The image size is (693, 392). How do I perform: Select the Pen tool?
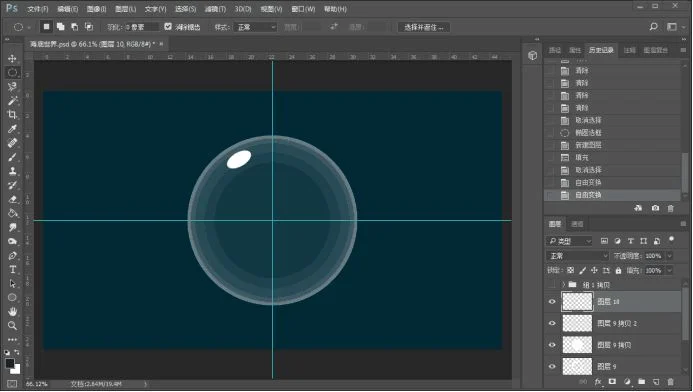click(12, 255)
